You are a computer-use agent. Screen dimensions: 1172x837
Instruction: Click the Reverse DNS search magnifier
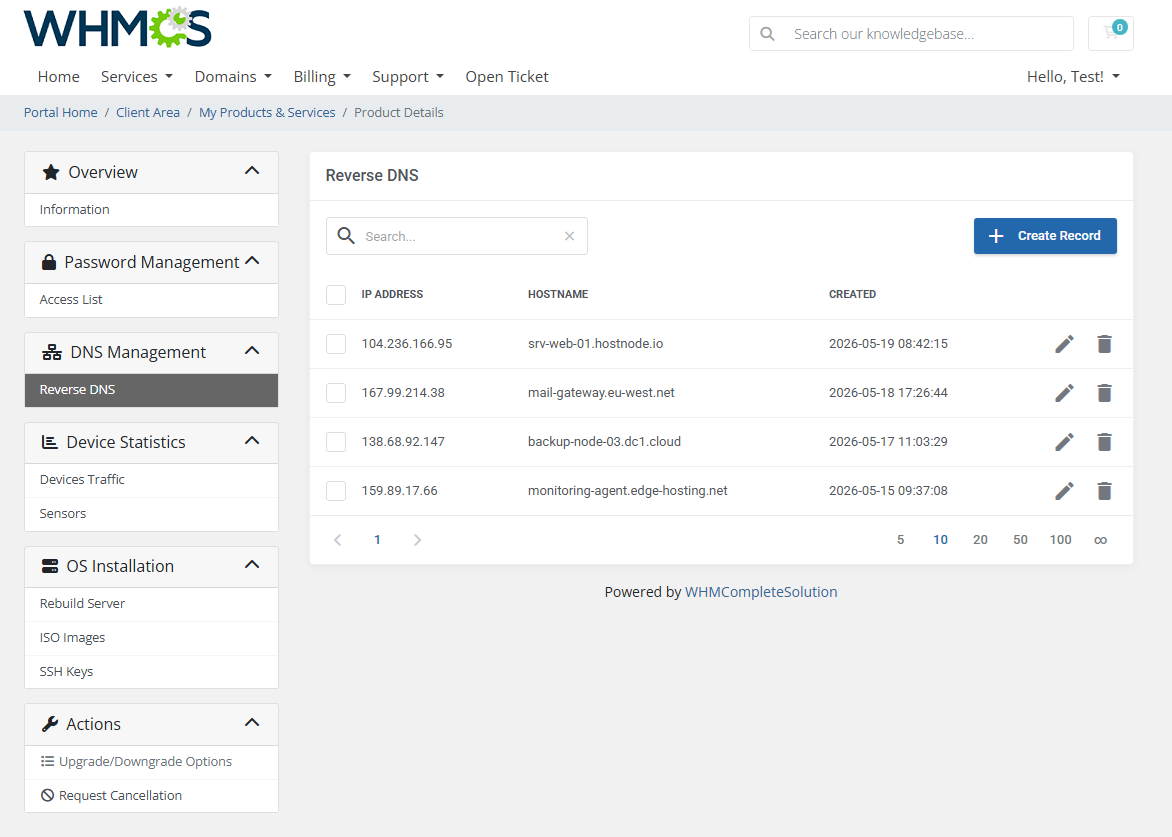pos(345,235)
